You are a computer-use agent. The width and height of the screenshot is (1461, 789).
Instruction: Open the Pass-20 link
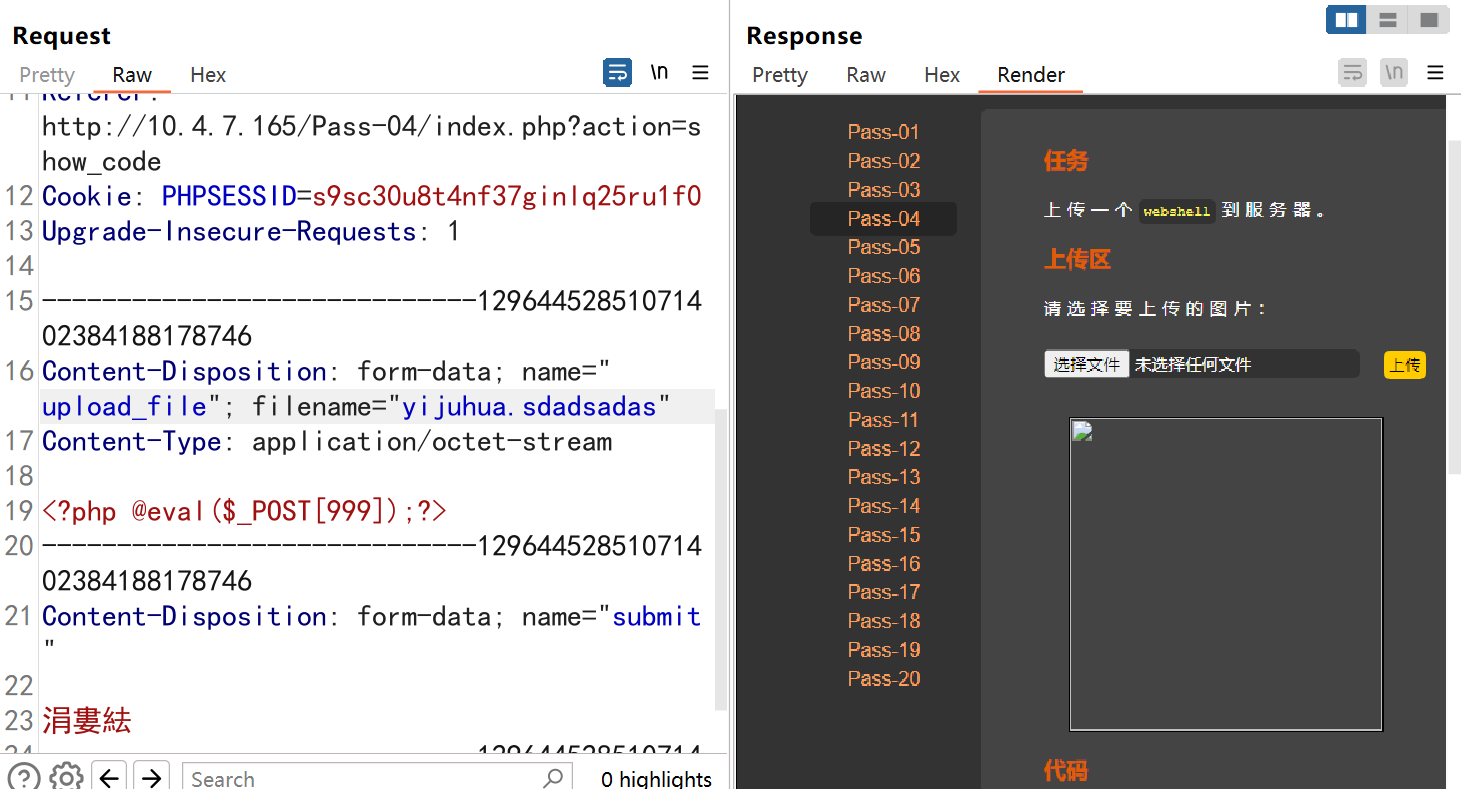pyautogui.click(x=883, y=679)
